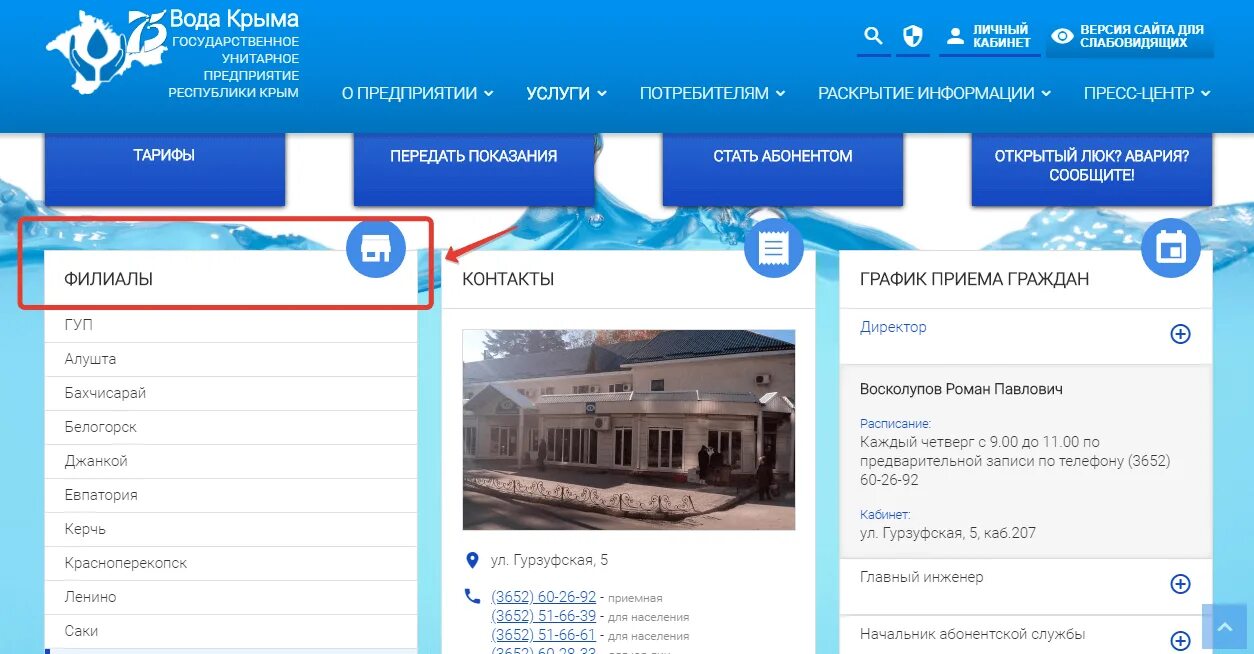
Task: Click the Контакты panel heading
Action: click(x=508, y=279)
